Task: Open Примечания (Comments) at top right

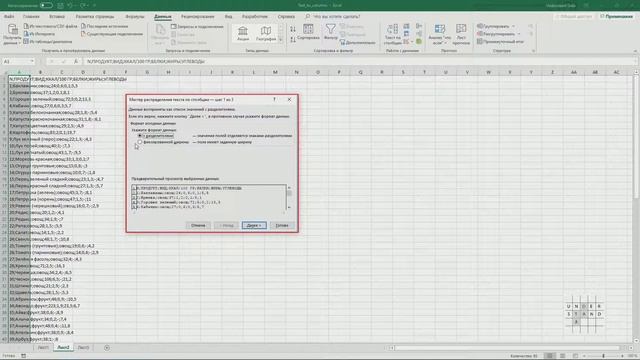Action: [616, 16]
